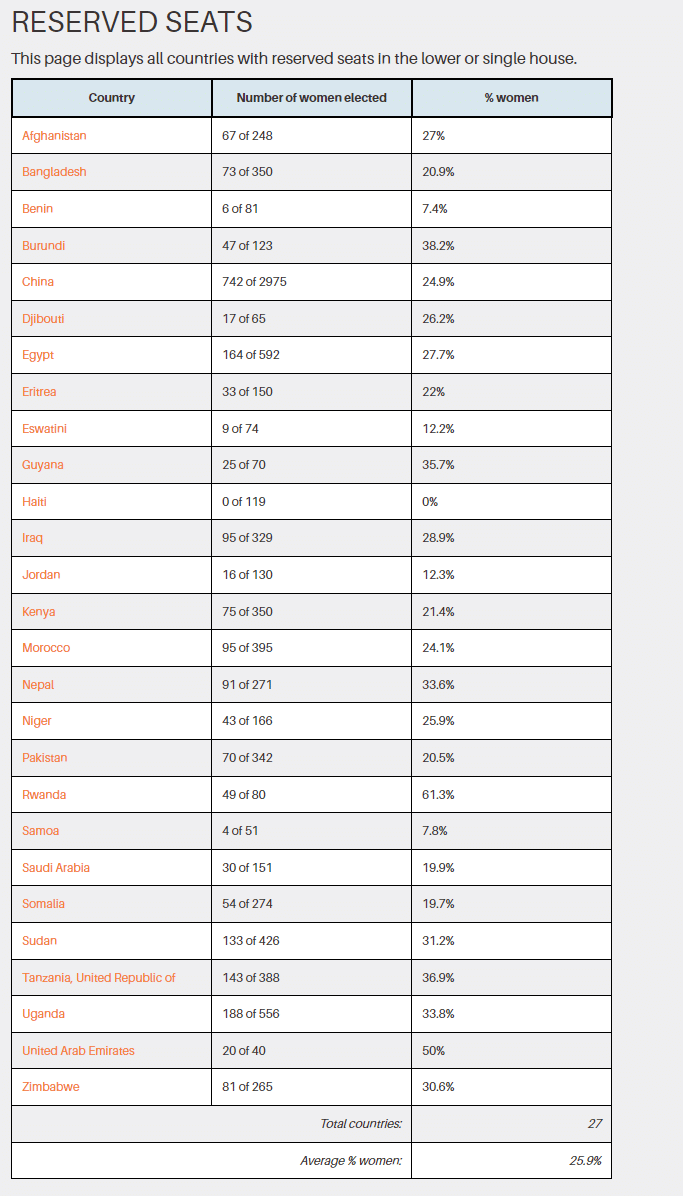Click the Kenya link

39,612
